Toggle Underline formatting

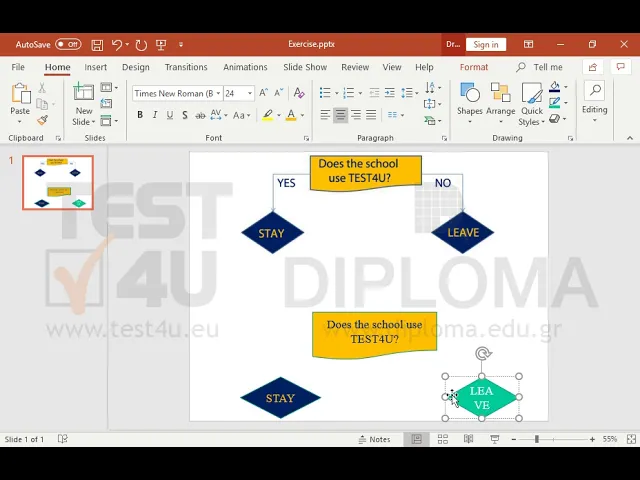click(170, 115)
